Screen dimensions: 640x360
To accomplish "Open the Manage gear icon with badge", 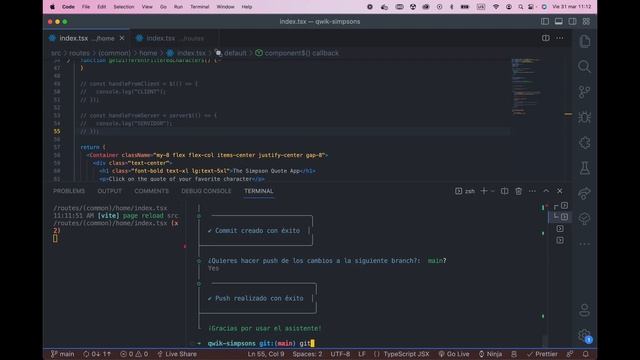I will 584,336.
